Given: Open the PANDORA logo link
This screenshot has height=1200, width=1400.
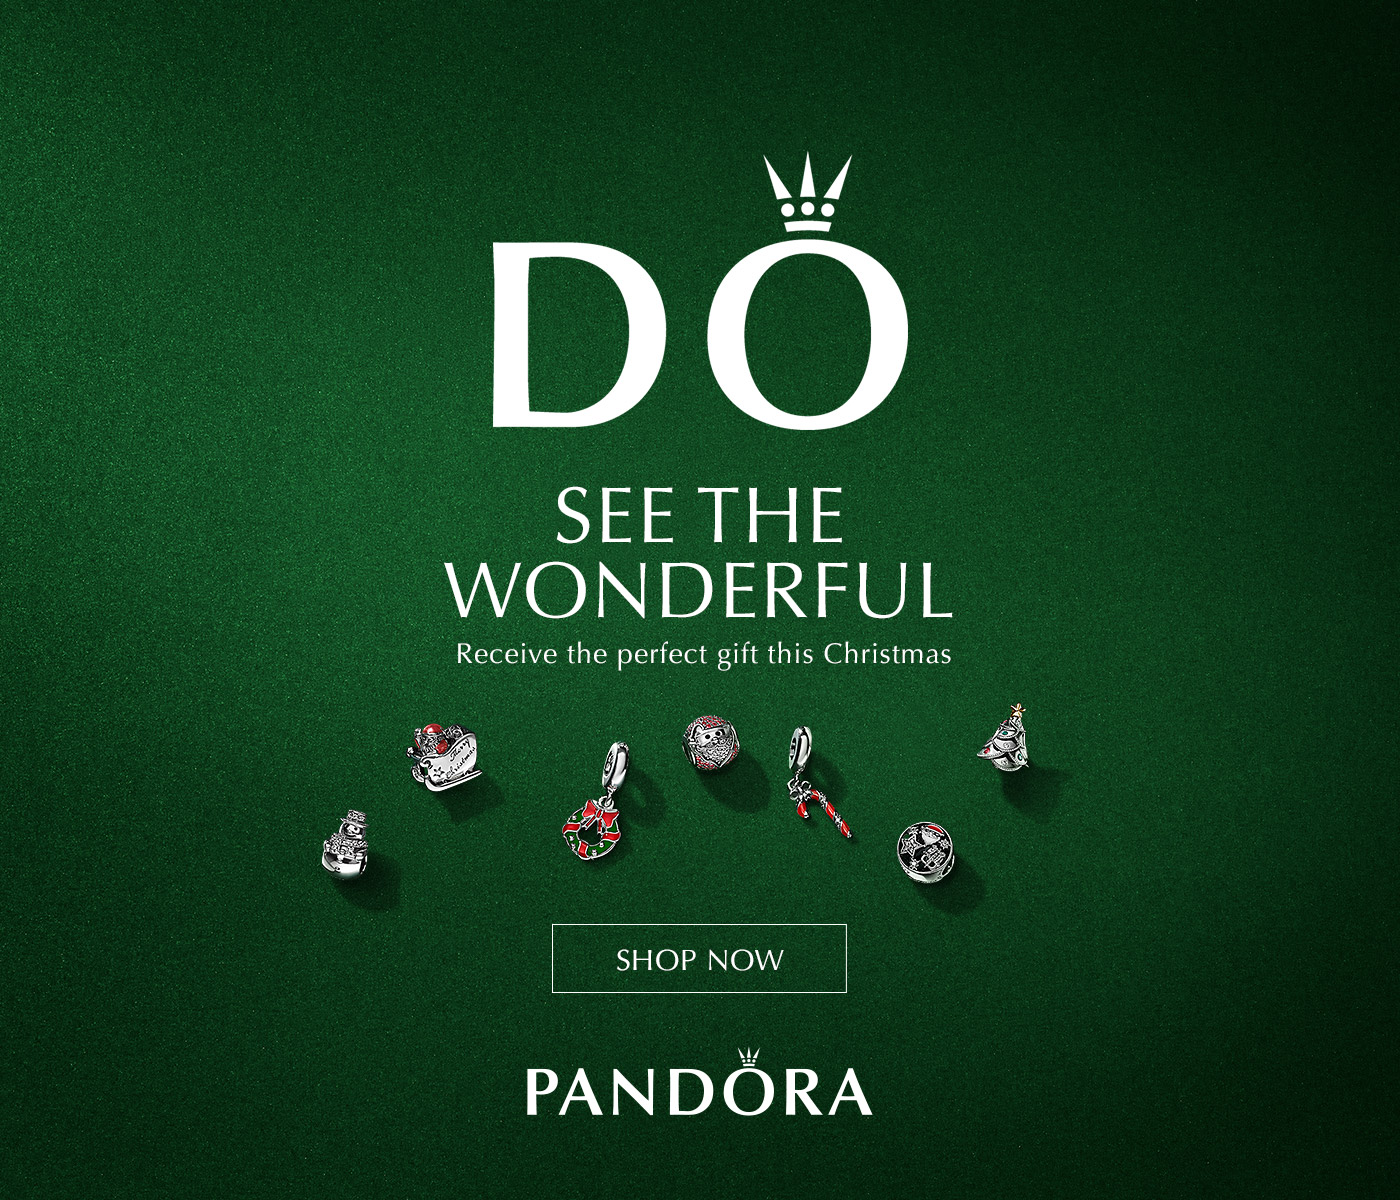Looking at the screenshot, I should pyautogui.click(x=699, y=1083).
